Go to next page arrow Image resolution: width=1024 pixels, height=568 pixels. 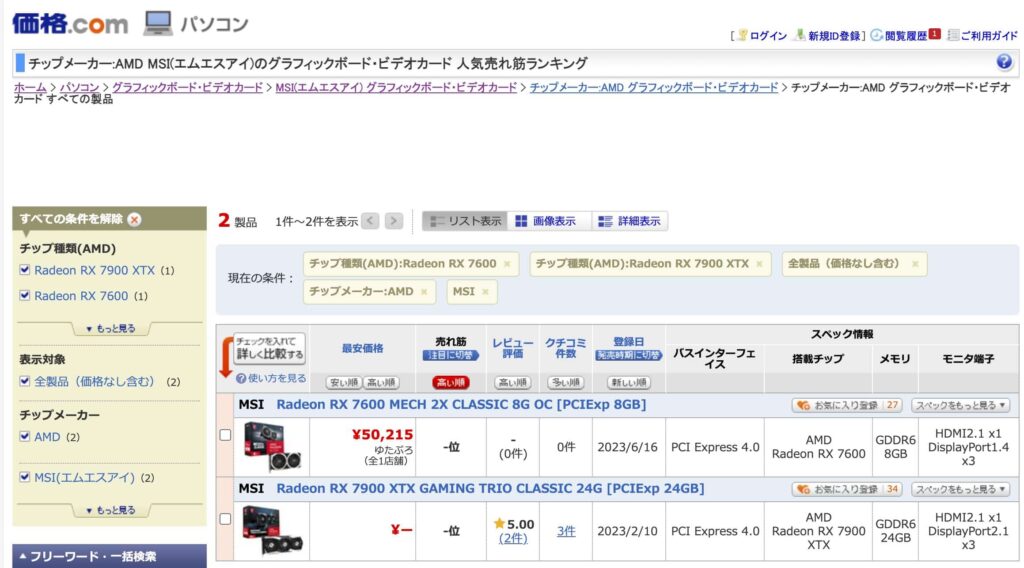(x=394, y=221)
